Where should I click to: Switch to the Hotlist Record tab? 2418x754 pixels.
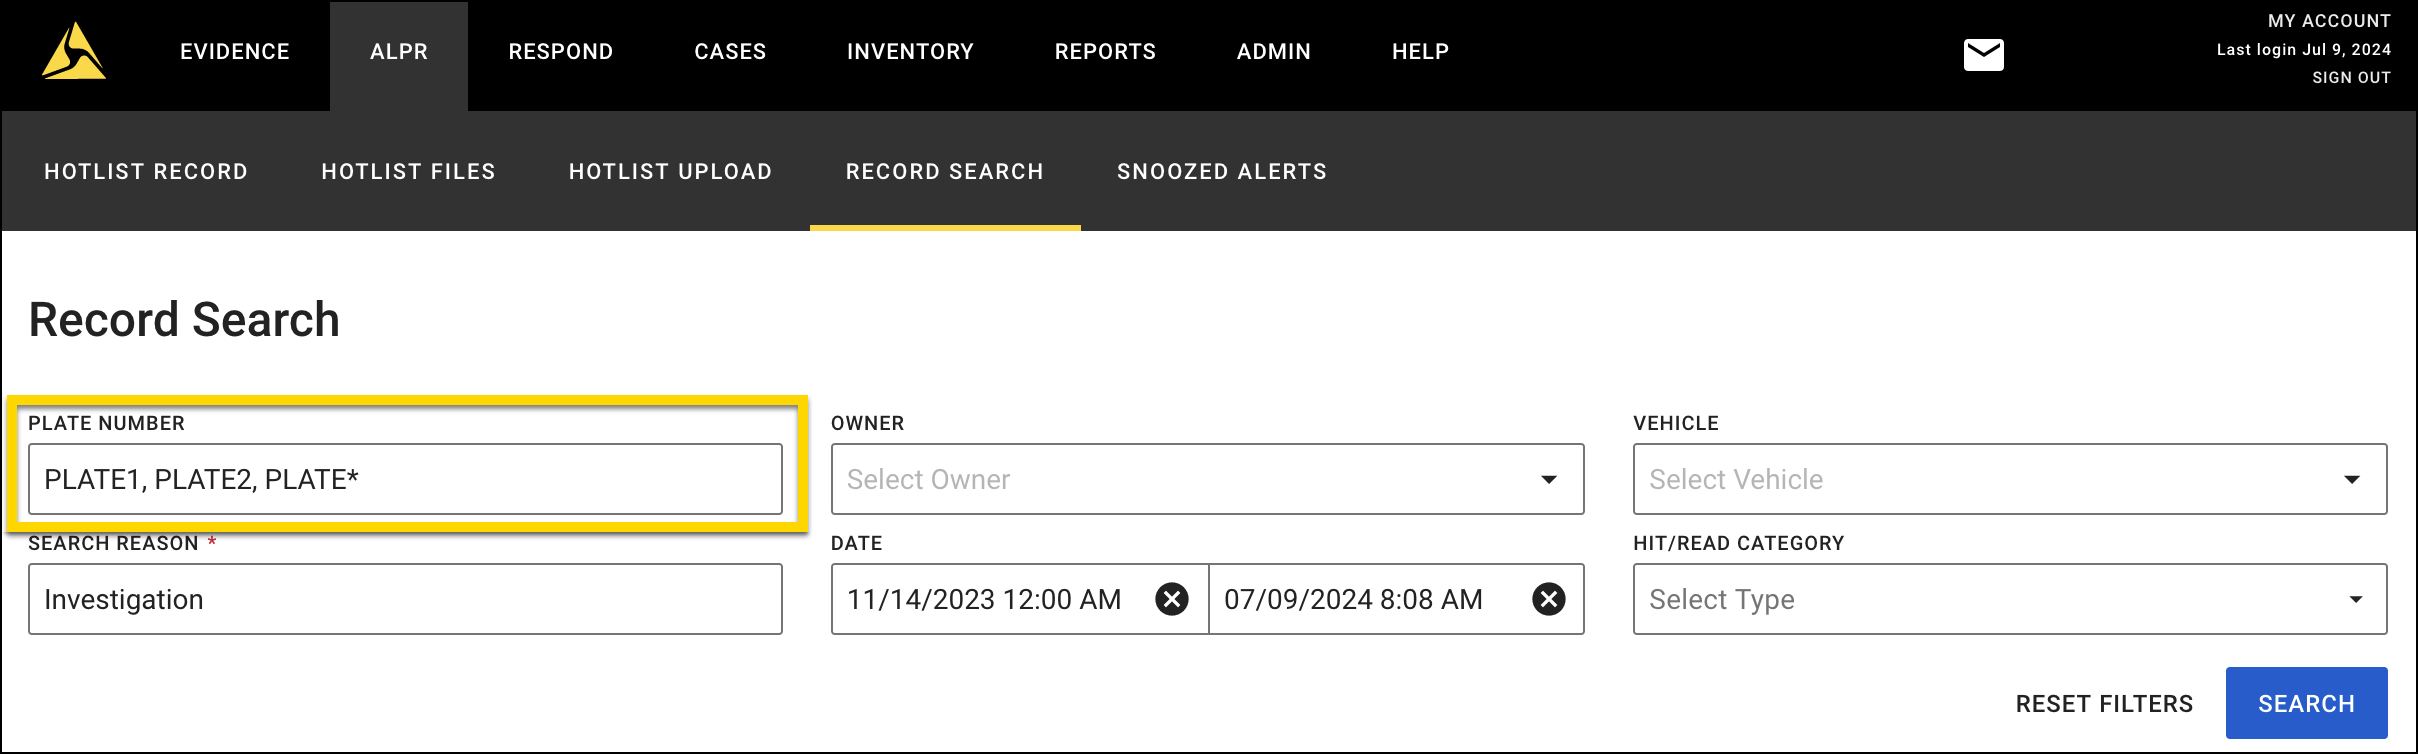point(146,172)
